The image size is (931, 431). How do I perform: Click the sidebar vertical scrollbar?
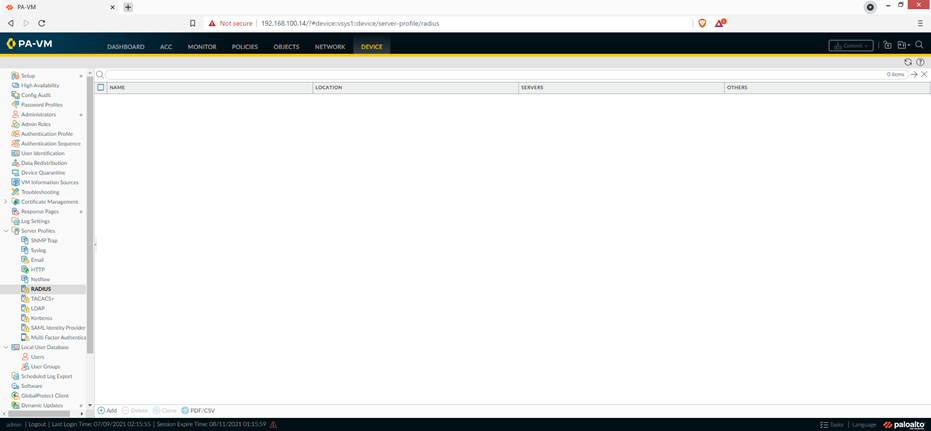pos(90,214)
